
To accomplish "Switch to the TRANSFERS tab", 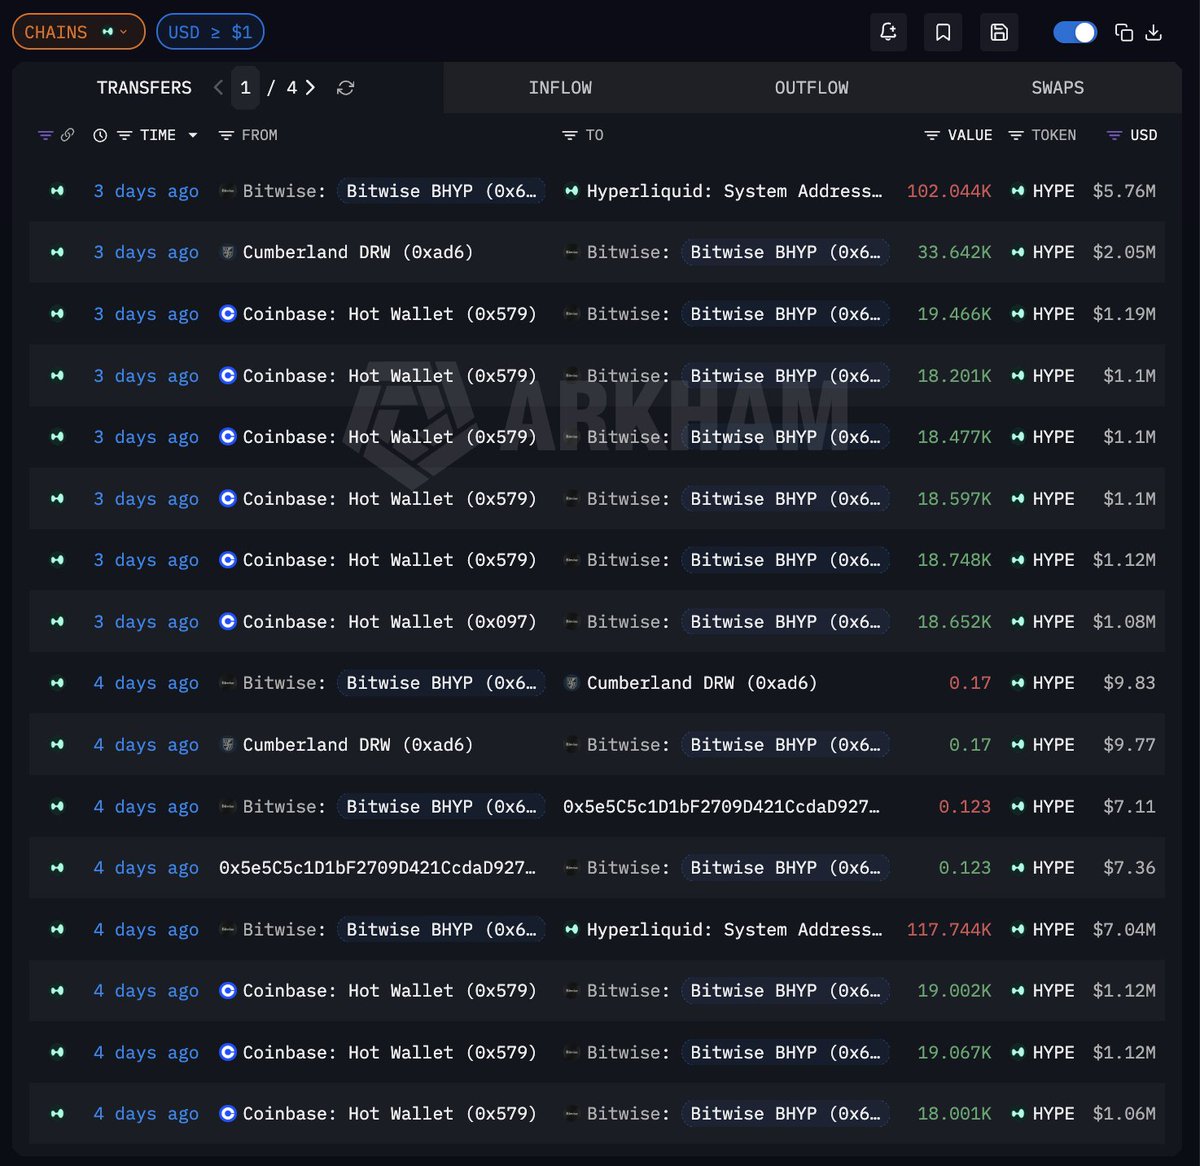I will tap(144, 88).
